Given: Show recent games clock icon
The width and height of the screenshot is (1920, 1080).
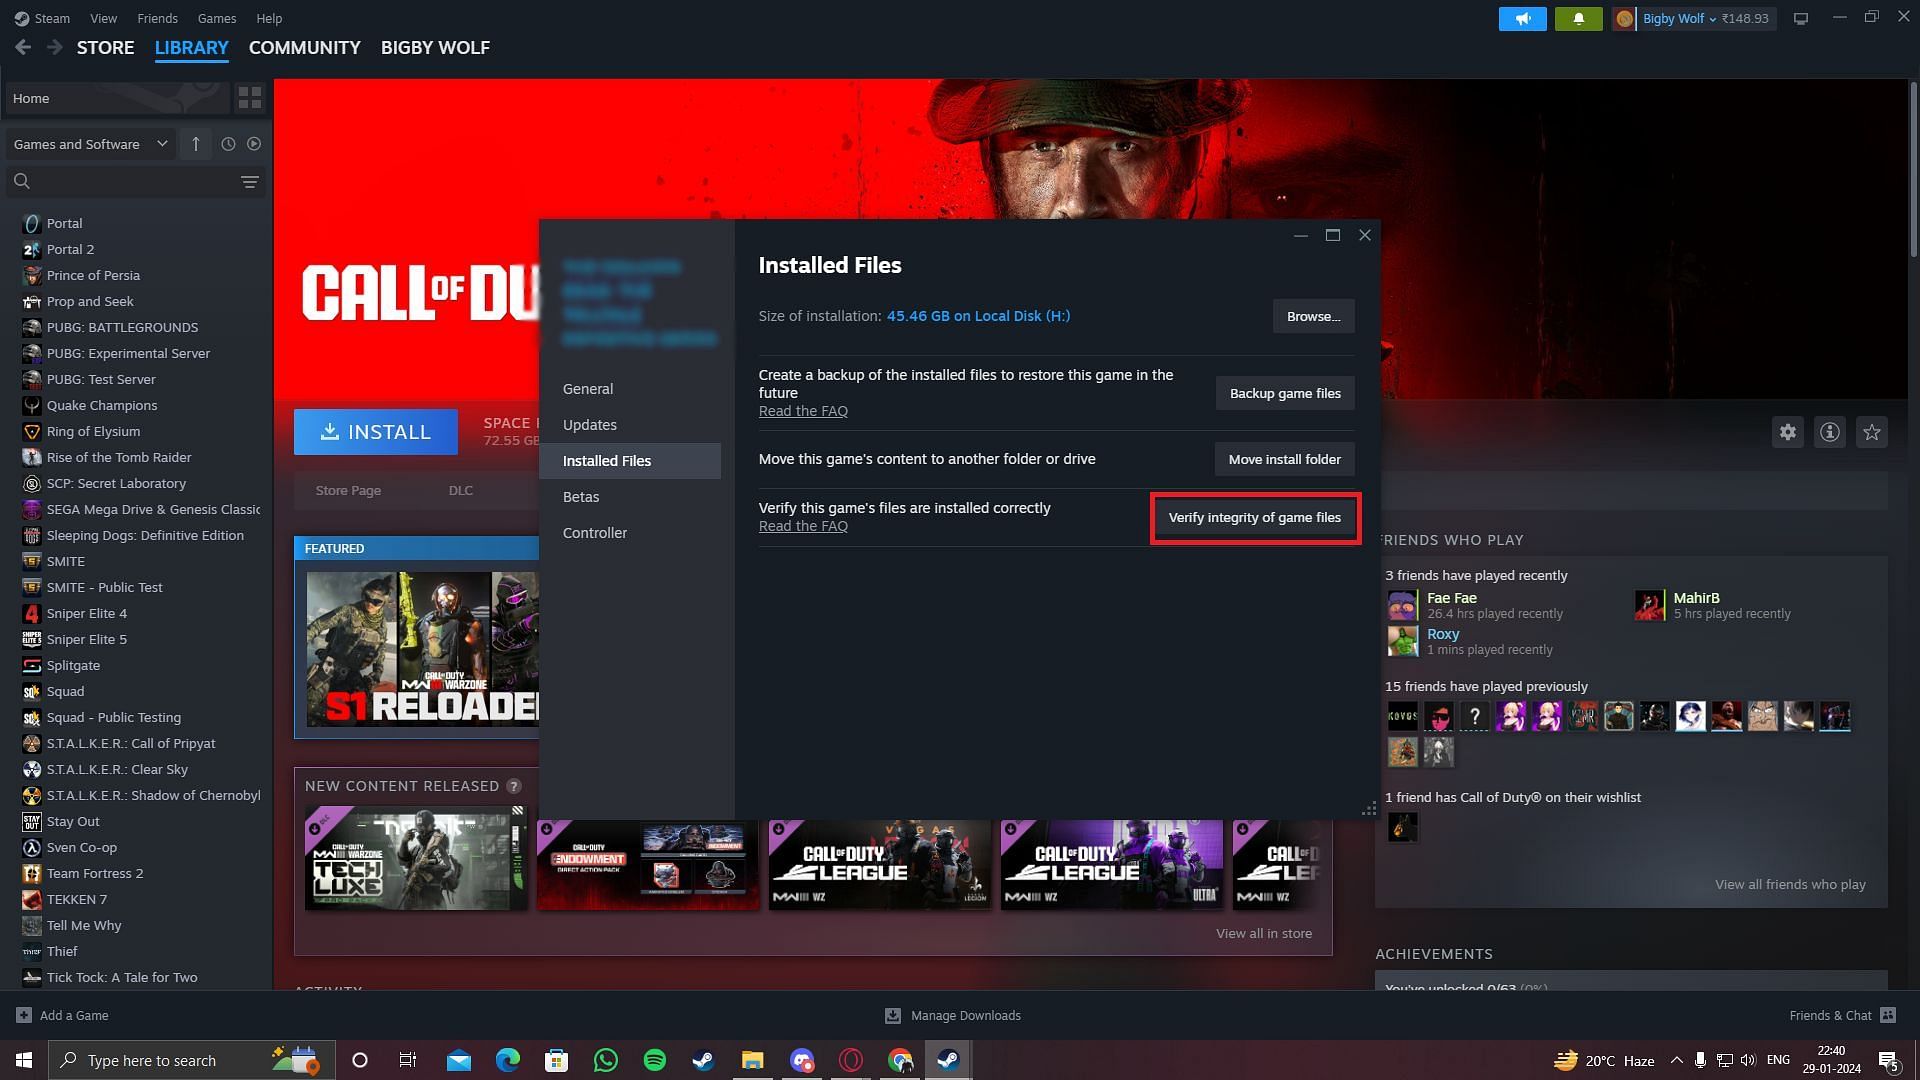Looking at the screenshot, I should (x=228, y=144).
